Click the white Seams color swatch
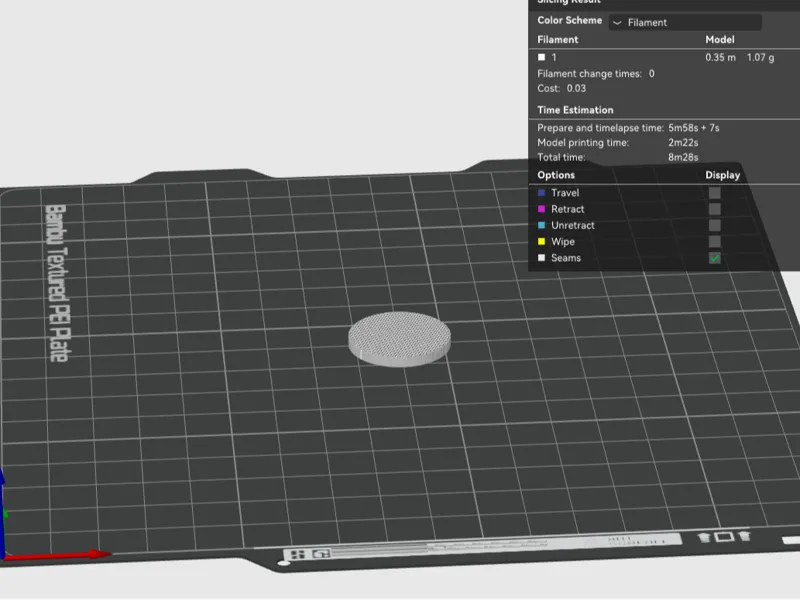 pos(541,258)
